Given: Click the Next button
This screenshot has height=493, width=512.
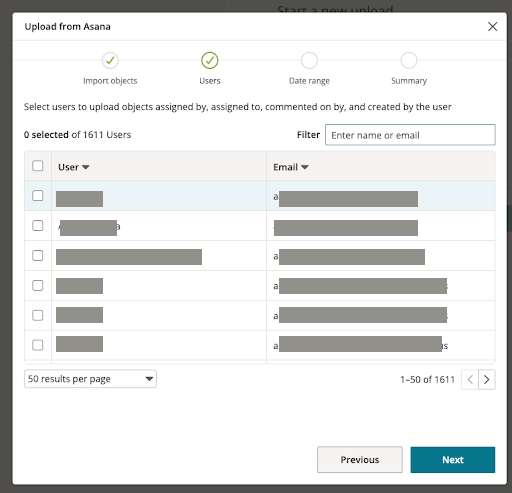Looking at the screenshot, I should tap(453, 460).
